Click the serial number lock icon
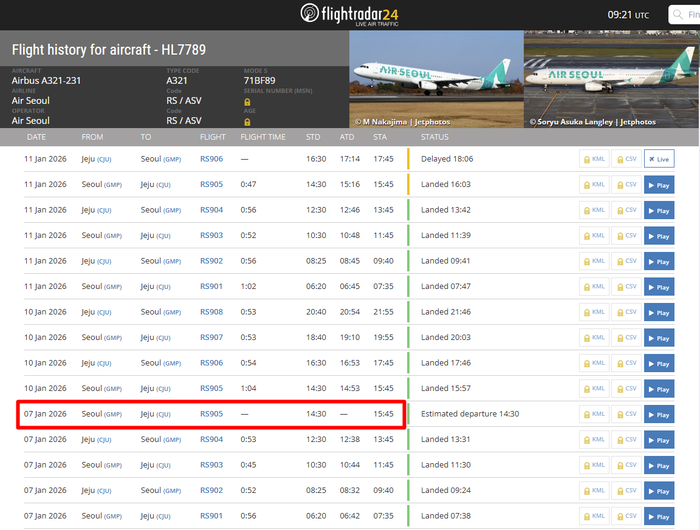Screen dimensions: 700x530 [x=247, y=102]
